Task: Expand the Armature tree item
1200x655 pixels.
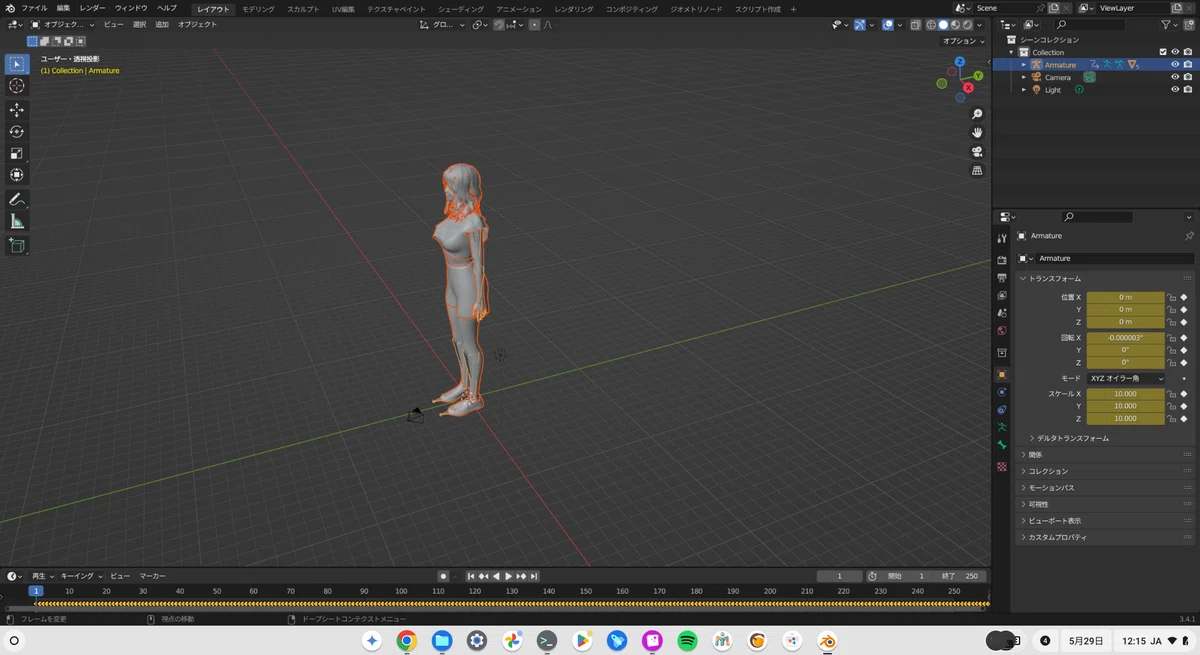Action: 1023,65
